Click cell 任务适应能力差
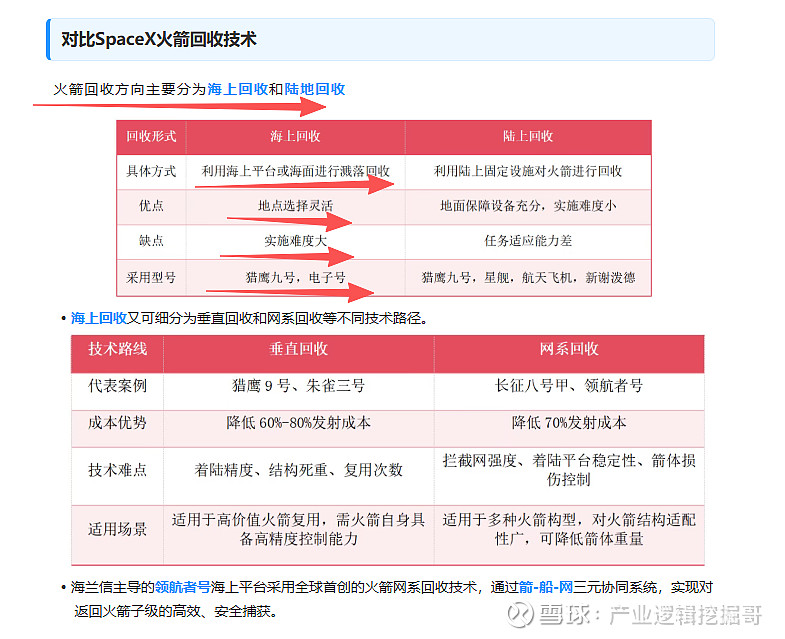The width and height of the screenshot is (785, 639). pyautogui.click(x=528, y=241)
